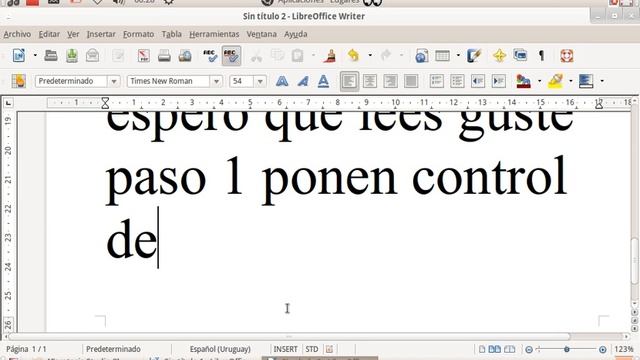
Task: Open the Archivo menu
Action: pyautogui.click(x=17, y=34)
